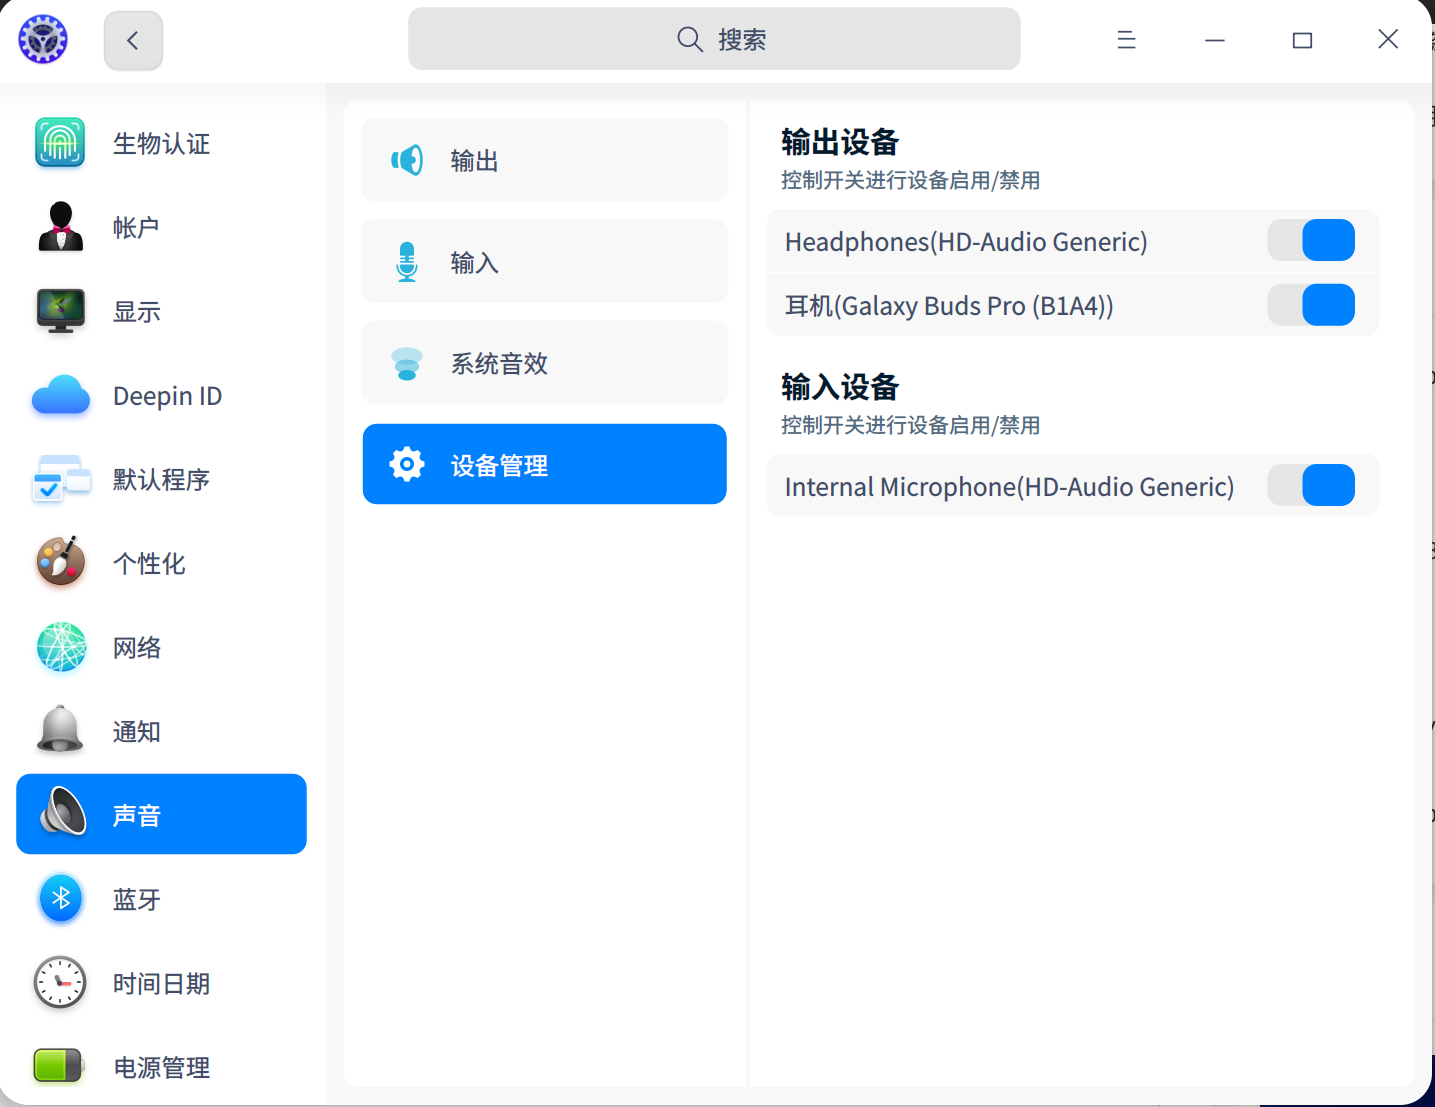Select 网络 label in sidebar
The width and height of the screenshot is (1435, 1107).
click(137, 648)
